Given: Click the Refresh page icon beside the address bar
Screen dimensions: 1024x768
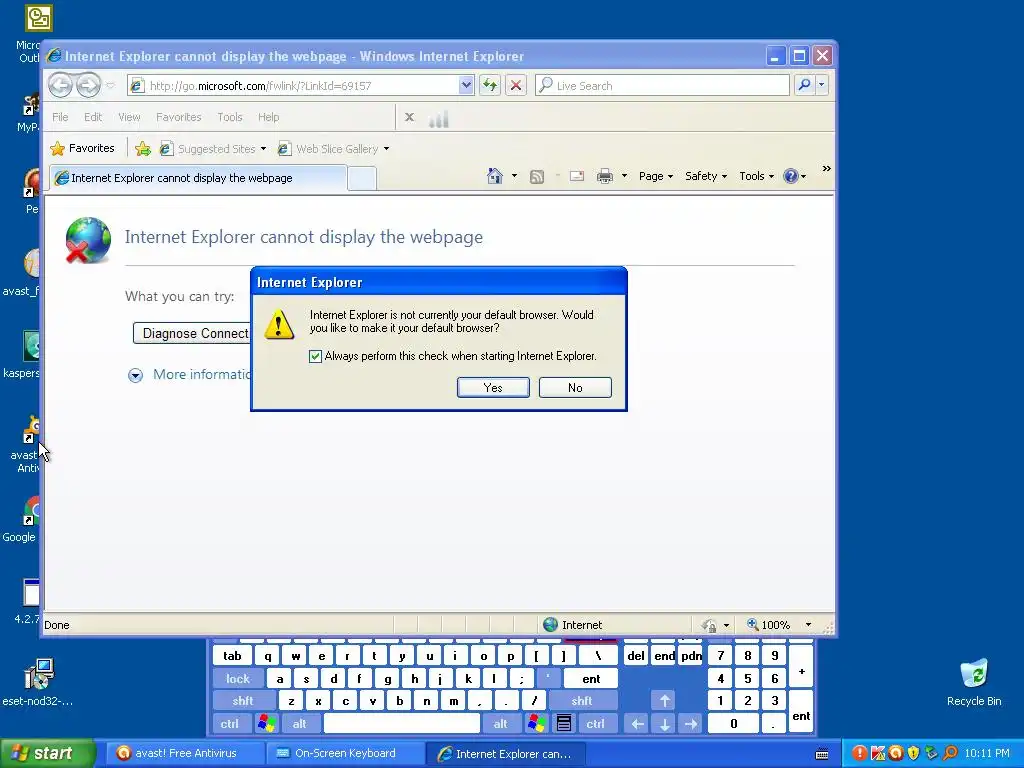Looking at the screenshot, I should pos(490,86).
